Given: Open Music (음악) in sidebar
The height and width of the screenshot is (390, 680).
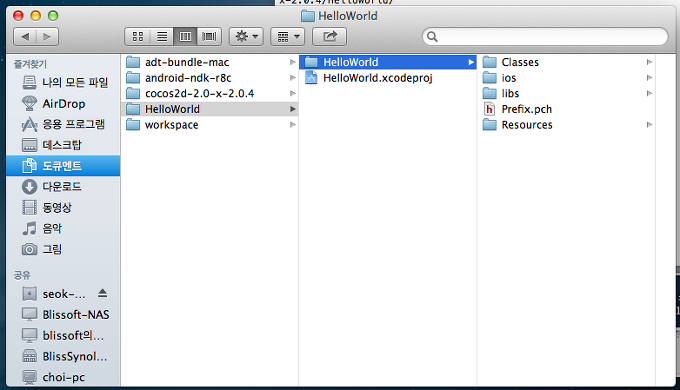Looking at the screenshot, I should pos(63,228).
